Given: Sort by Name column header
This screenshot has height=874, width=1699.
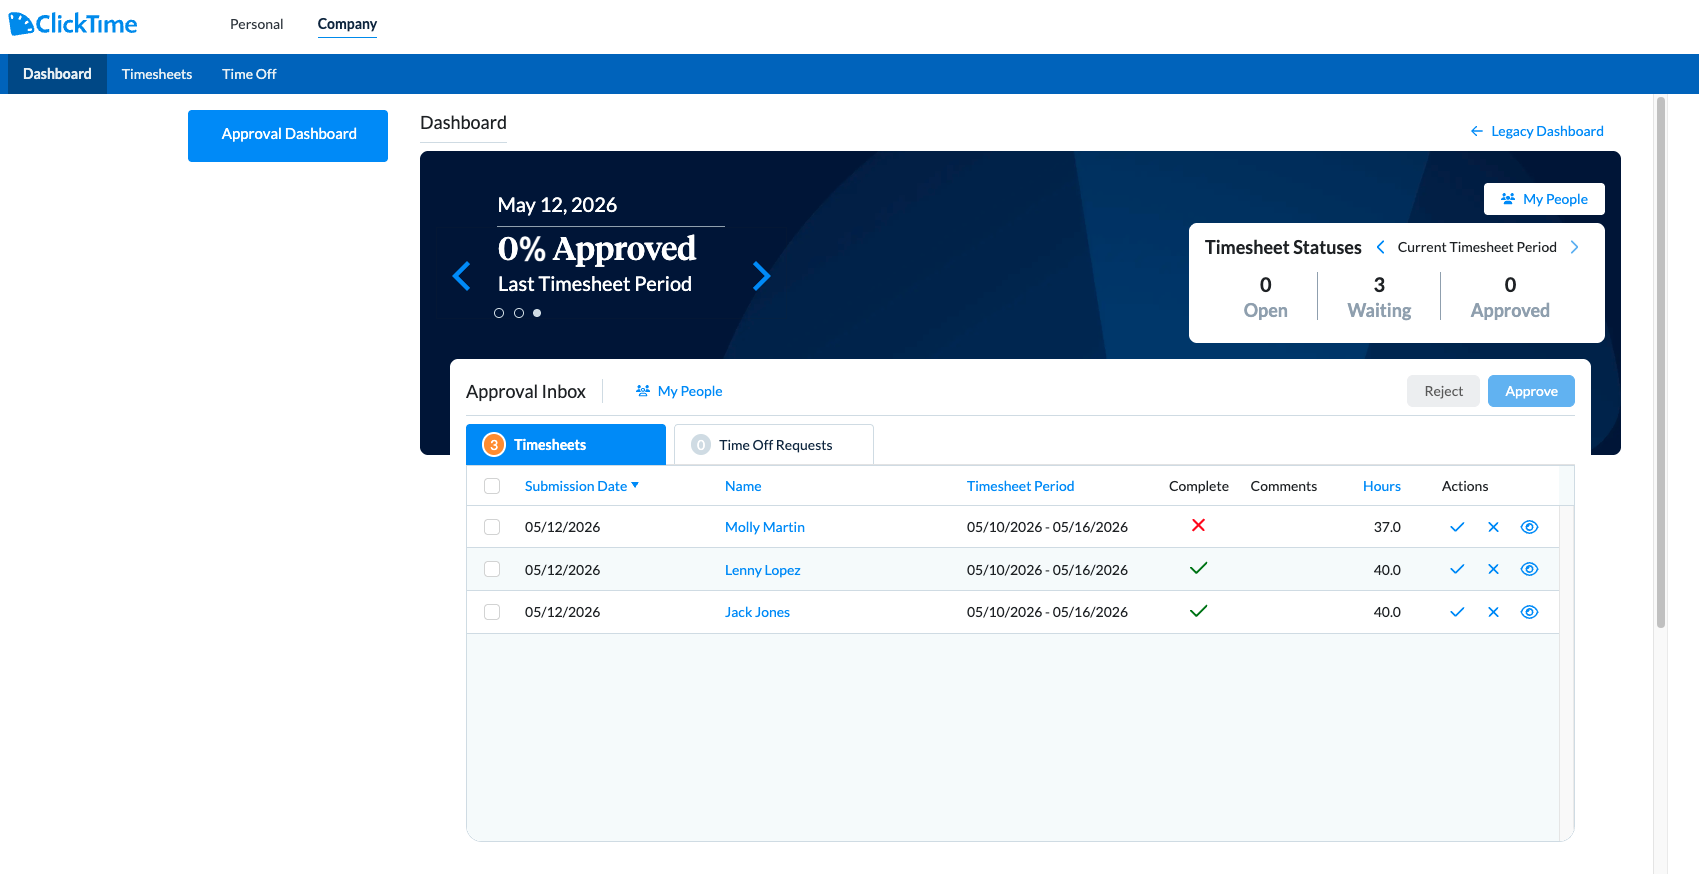Looking at the screenshot, I should (x=743, y=486).
